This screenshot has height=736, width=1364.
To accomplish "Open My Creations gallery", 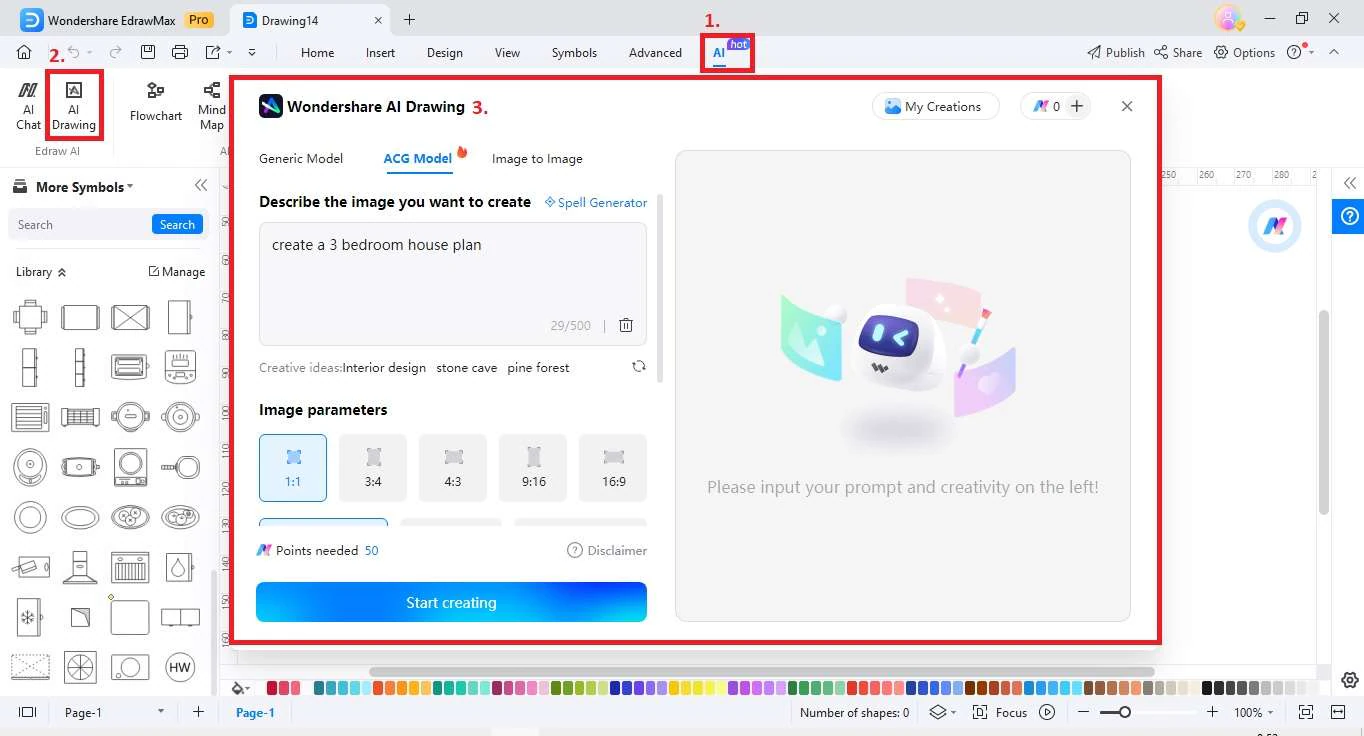I will 934,106.
